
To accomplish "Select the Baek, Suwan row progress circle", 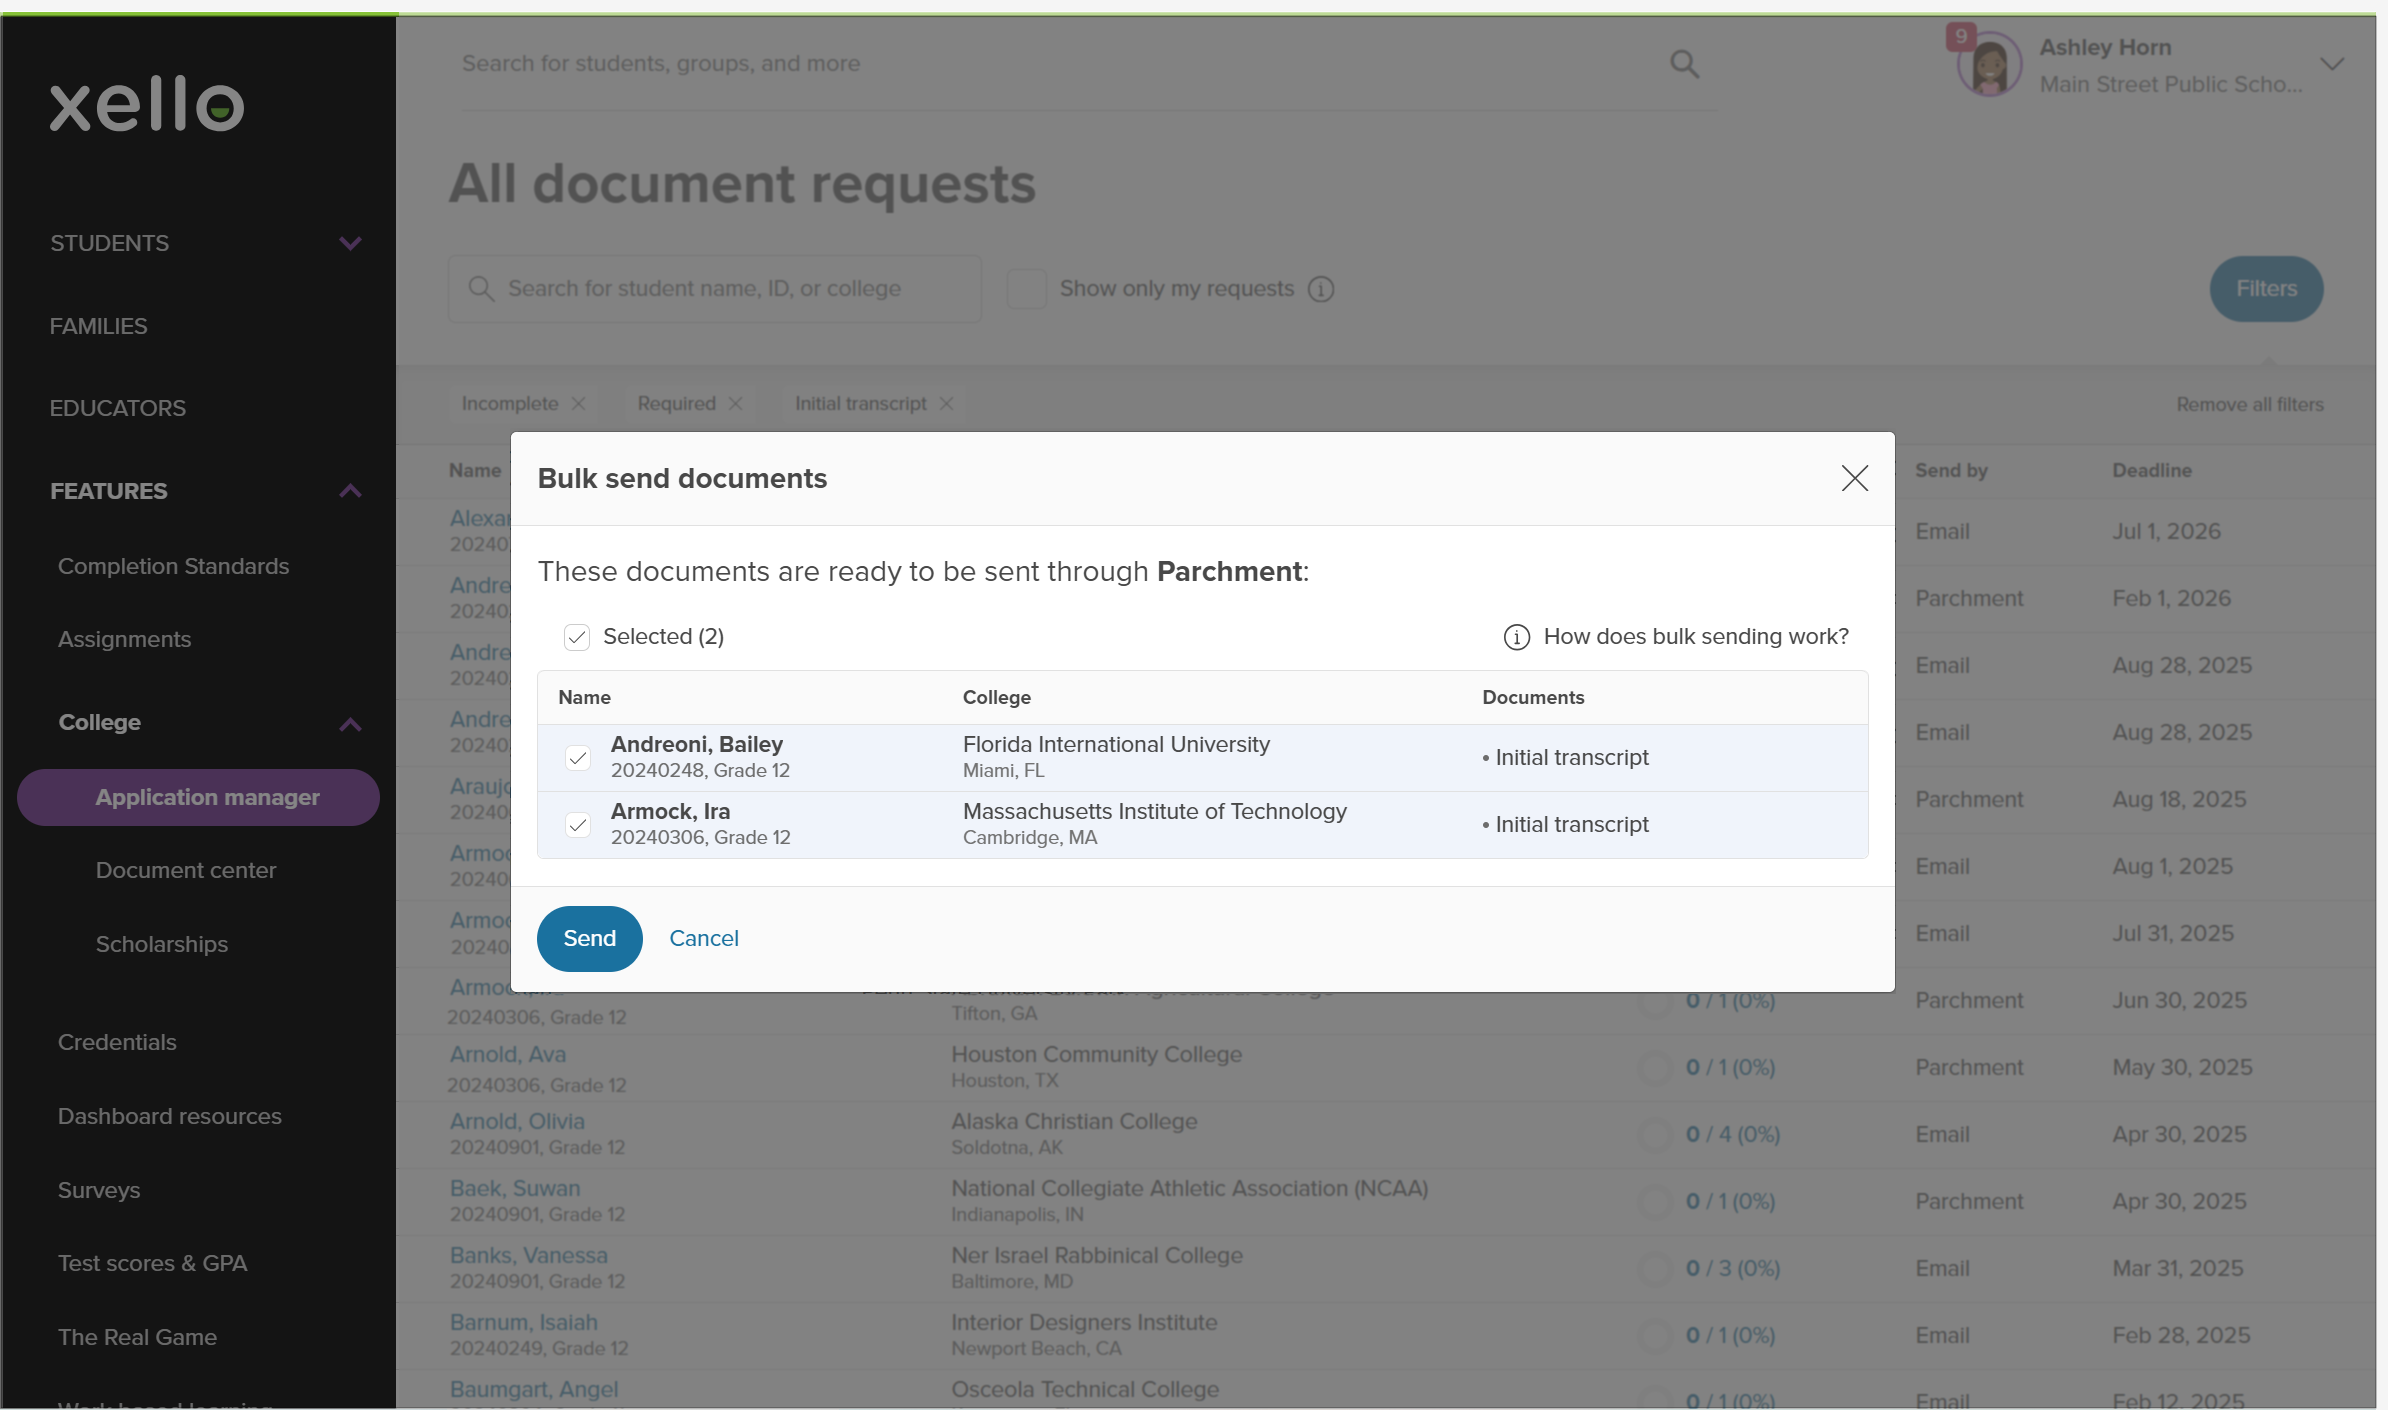I will point(1655,1202).
